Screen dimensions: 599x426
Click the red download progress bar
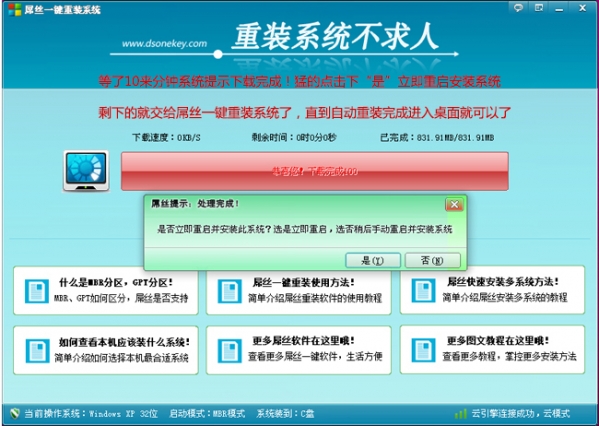[x=315, y=171]
